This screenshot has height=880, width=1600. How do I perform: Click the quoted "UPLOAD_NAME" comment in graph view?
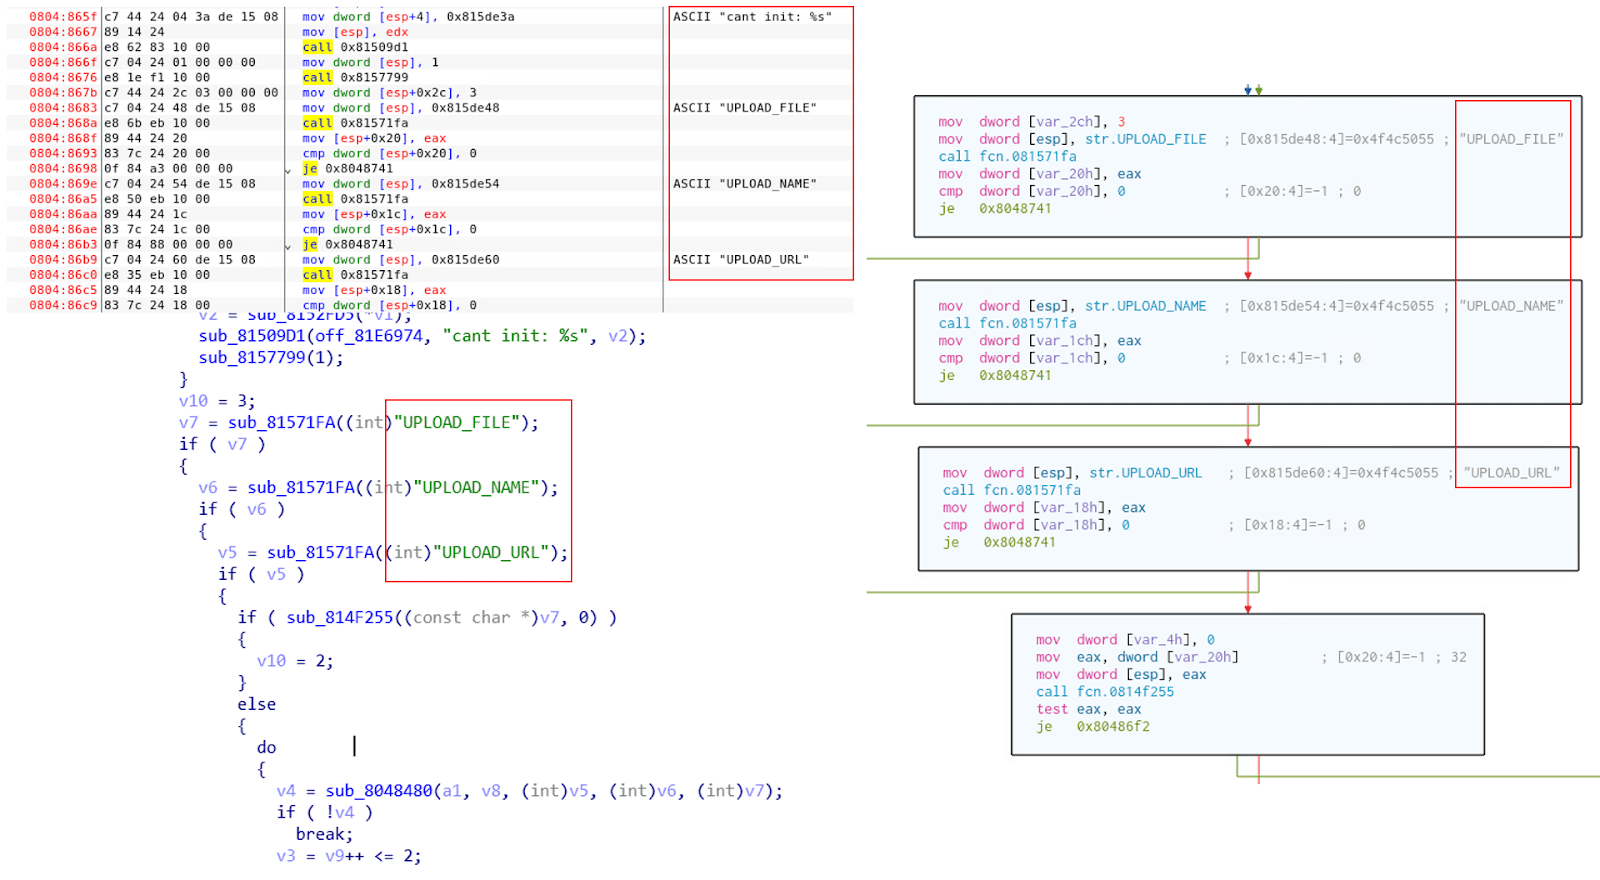(x=1511, y=306)
